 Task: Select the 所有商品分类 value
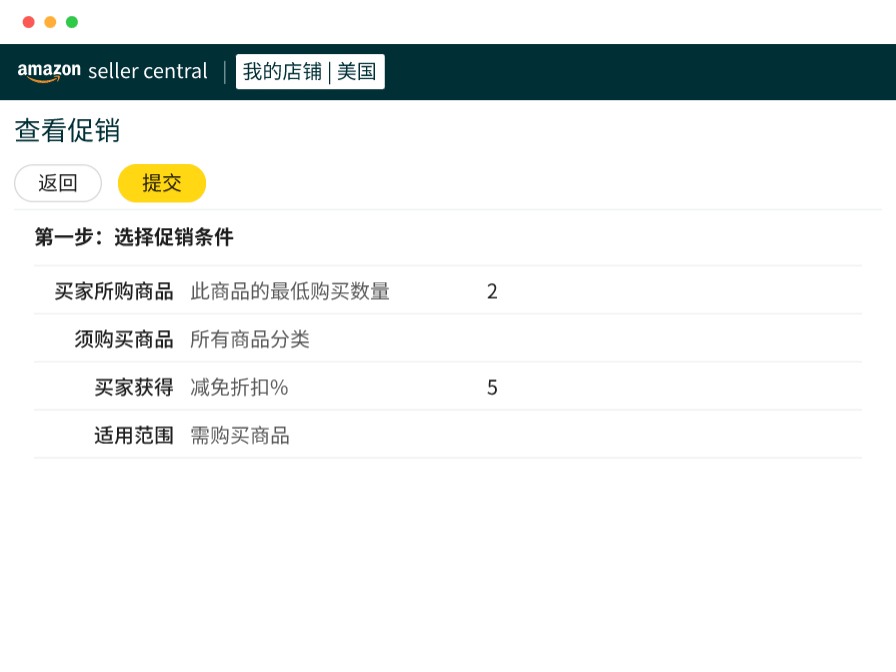tap(250, 339)
